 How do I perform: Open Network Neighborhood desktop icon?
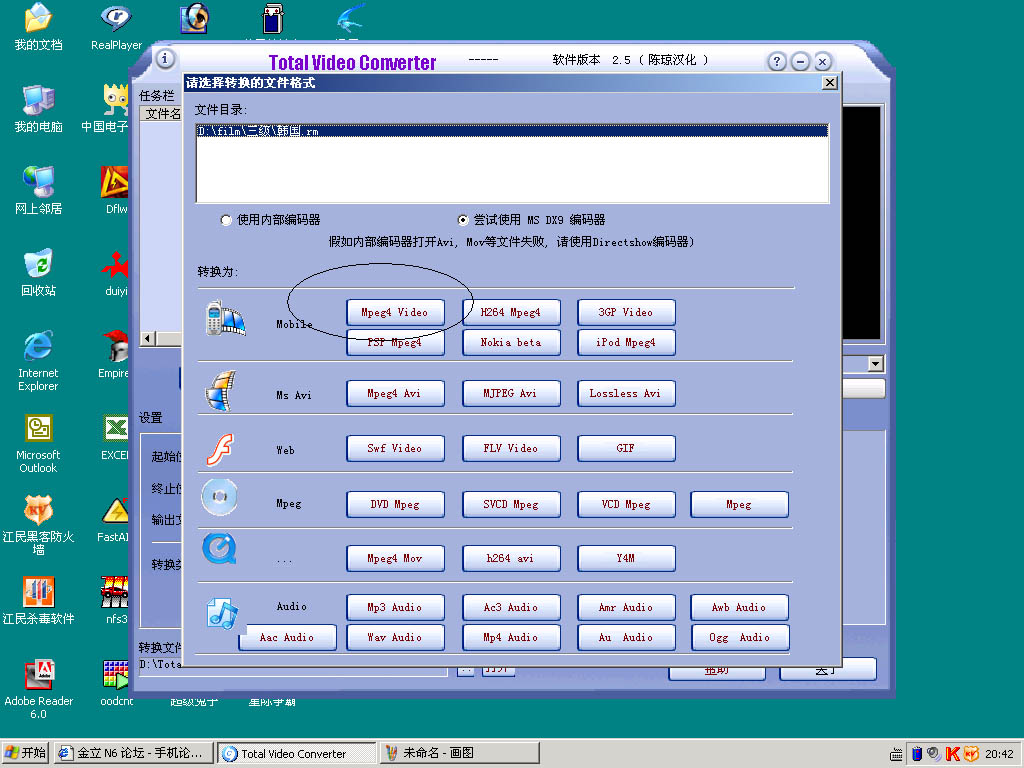click(39, 191)
